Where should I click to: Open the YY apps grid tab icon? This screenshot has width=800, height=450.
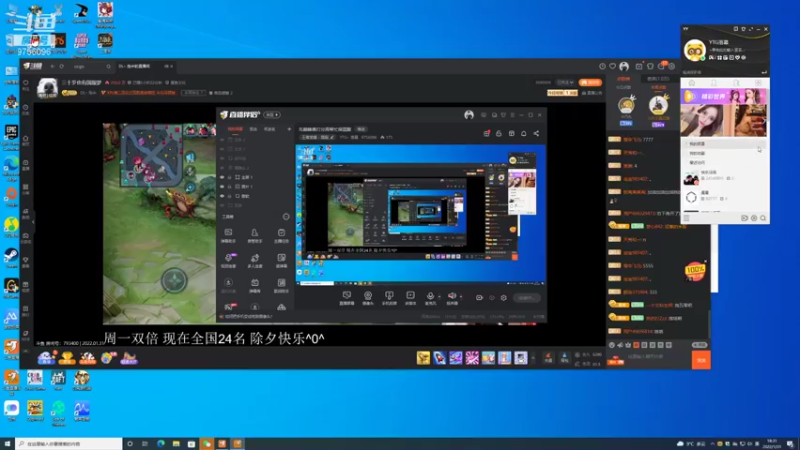click(758, 83)
